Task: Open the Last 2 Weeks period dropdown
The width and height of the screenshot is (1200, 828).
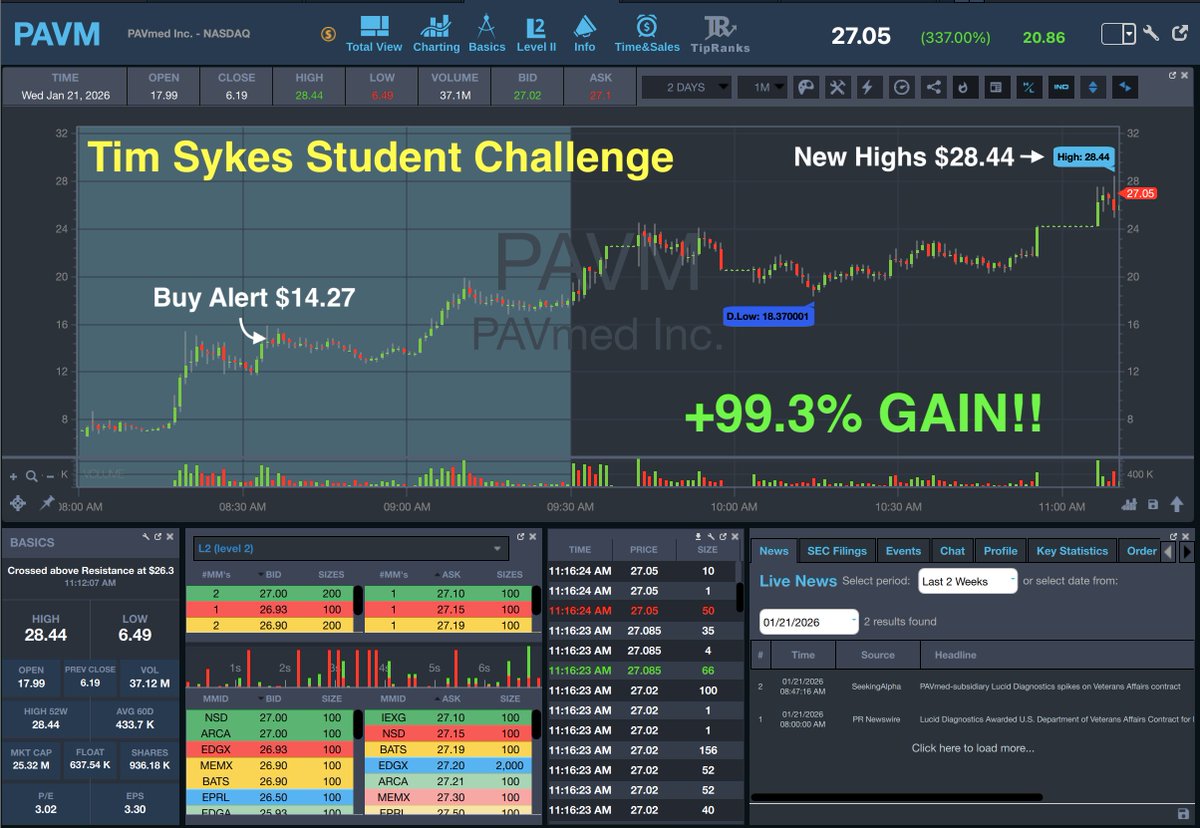Action: [967, 581]
